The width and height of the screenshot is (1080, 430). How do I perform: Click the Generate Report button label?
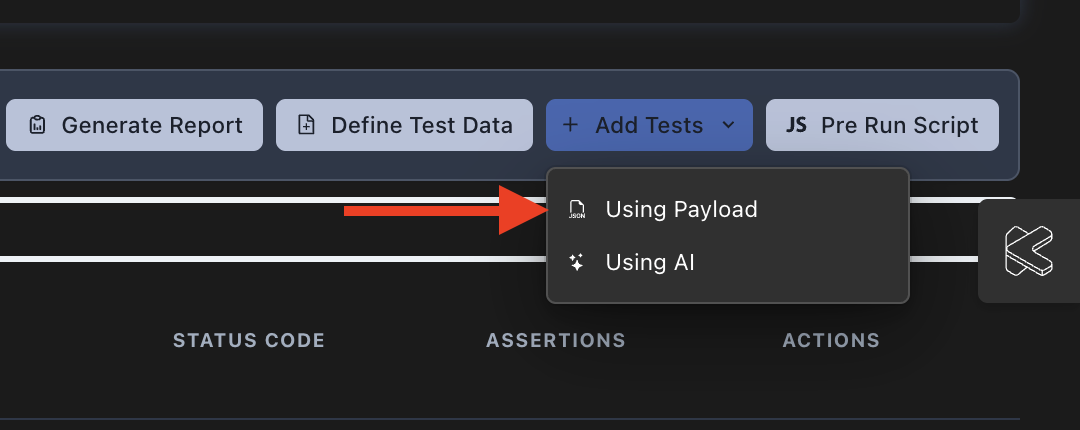coord(152,125)
